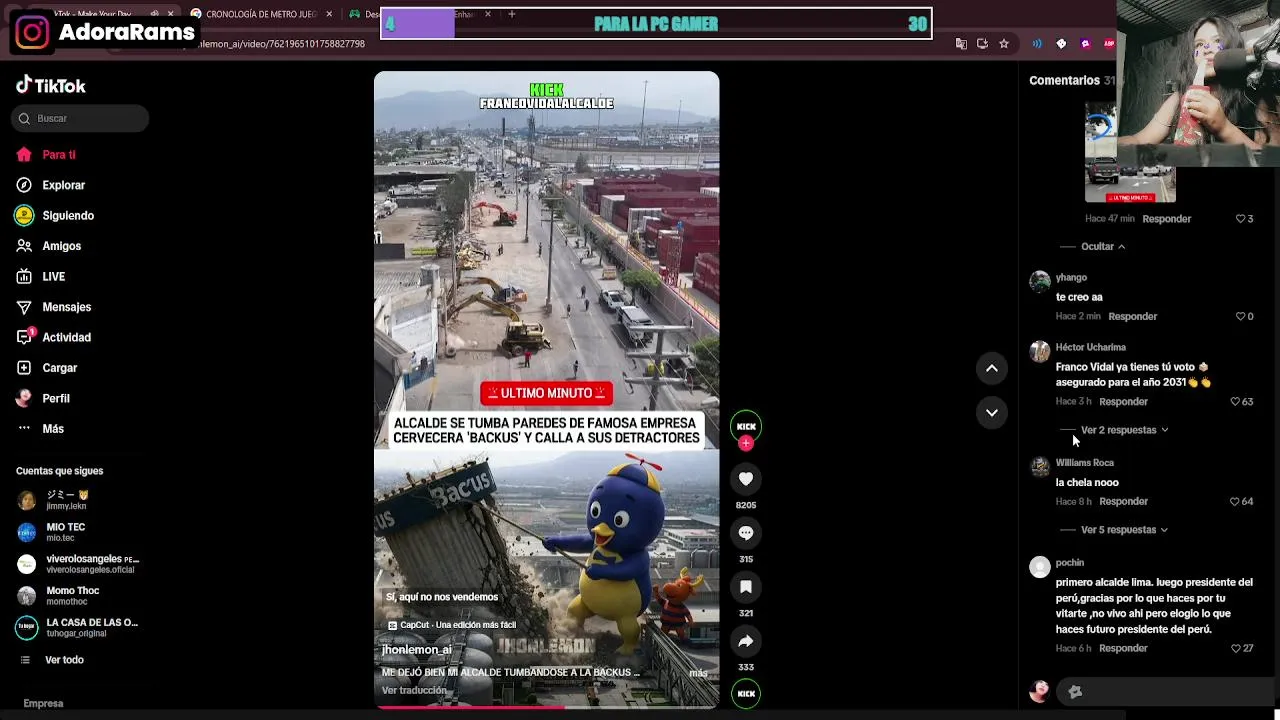Click the Buscar search field
The image size is (1280, 720).
[81, 118]
